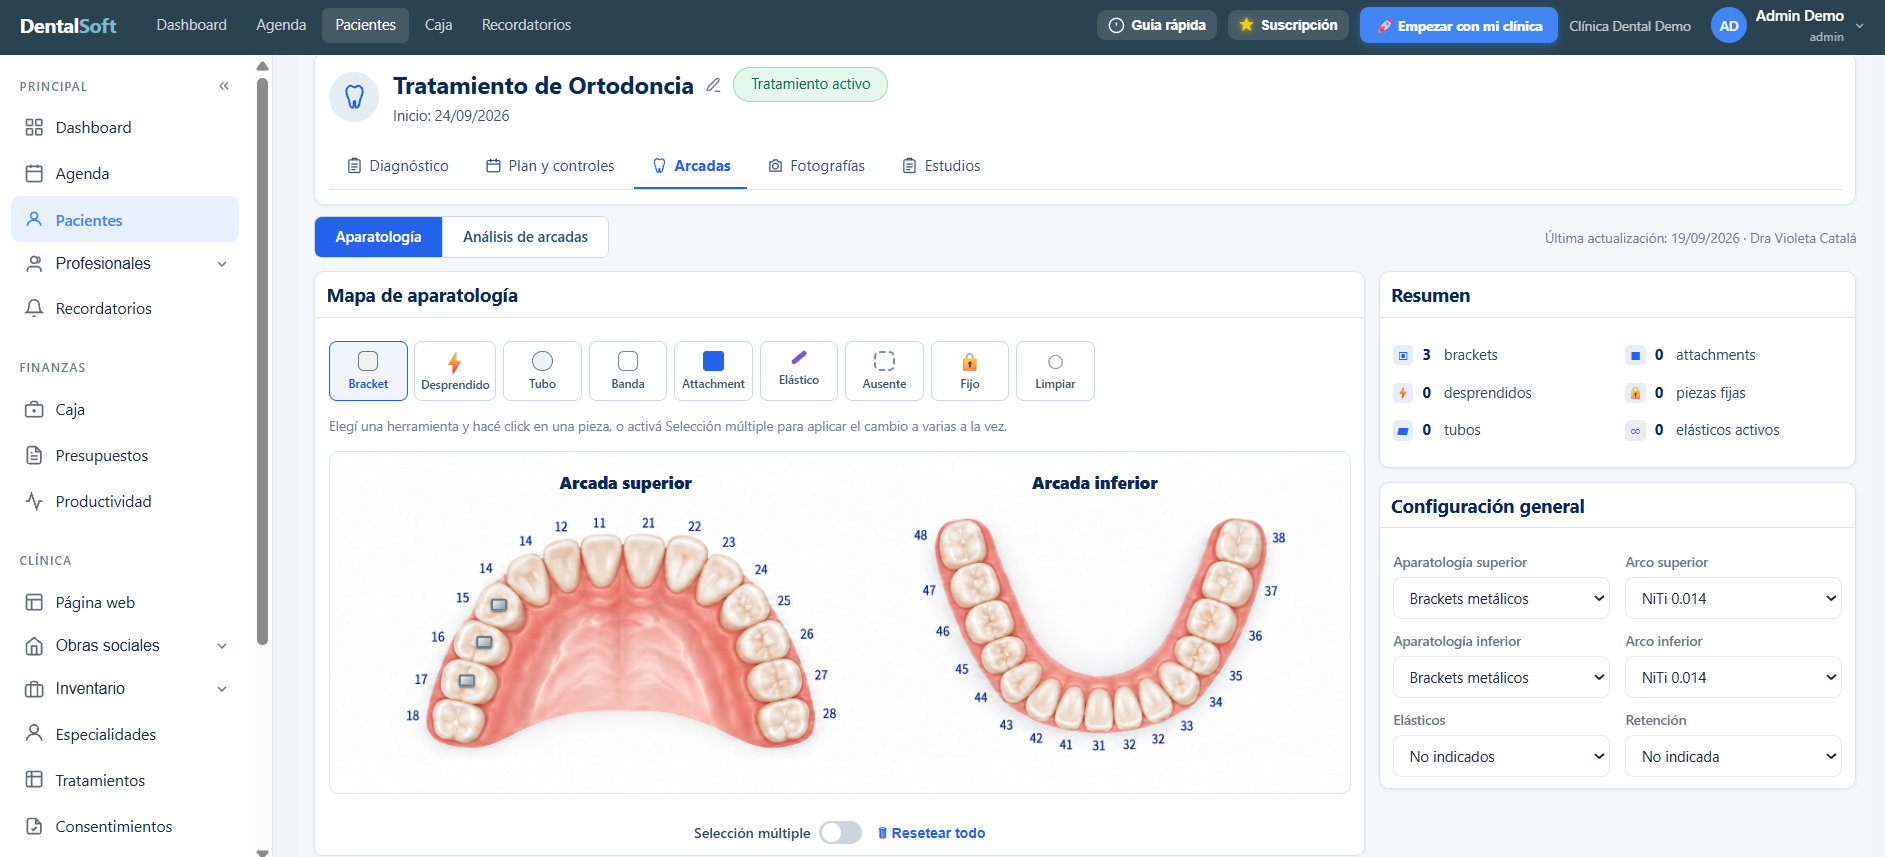Screen dimensions: 1885x857
Task: Open the Guía rápida button
Action: [x=1157, y=25]
